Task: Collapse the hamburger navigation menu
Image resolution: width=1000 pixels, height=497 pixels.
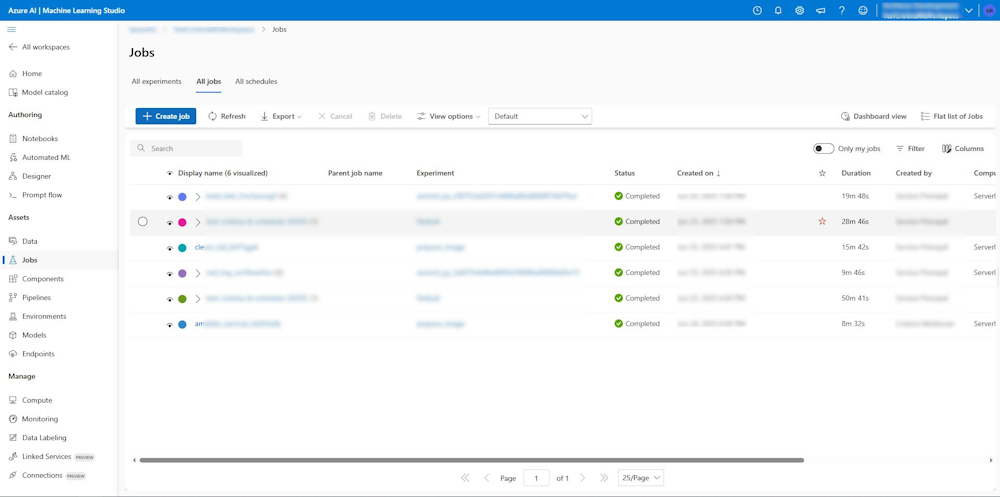Action: pos(11,29)
